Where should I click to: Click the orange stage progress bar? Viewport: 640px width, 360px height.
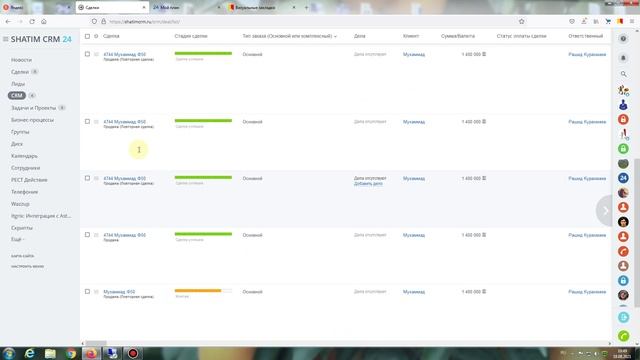pyautogui.click(x=203, y=291)
